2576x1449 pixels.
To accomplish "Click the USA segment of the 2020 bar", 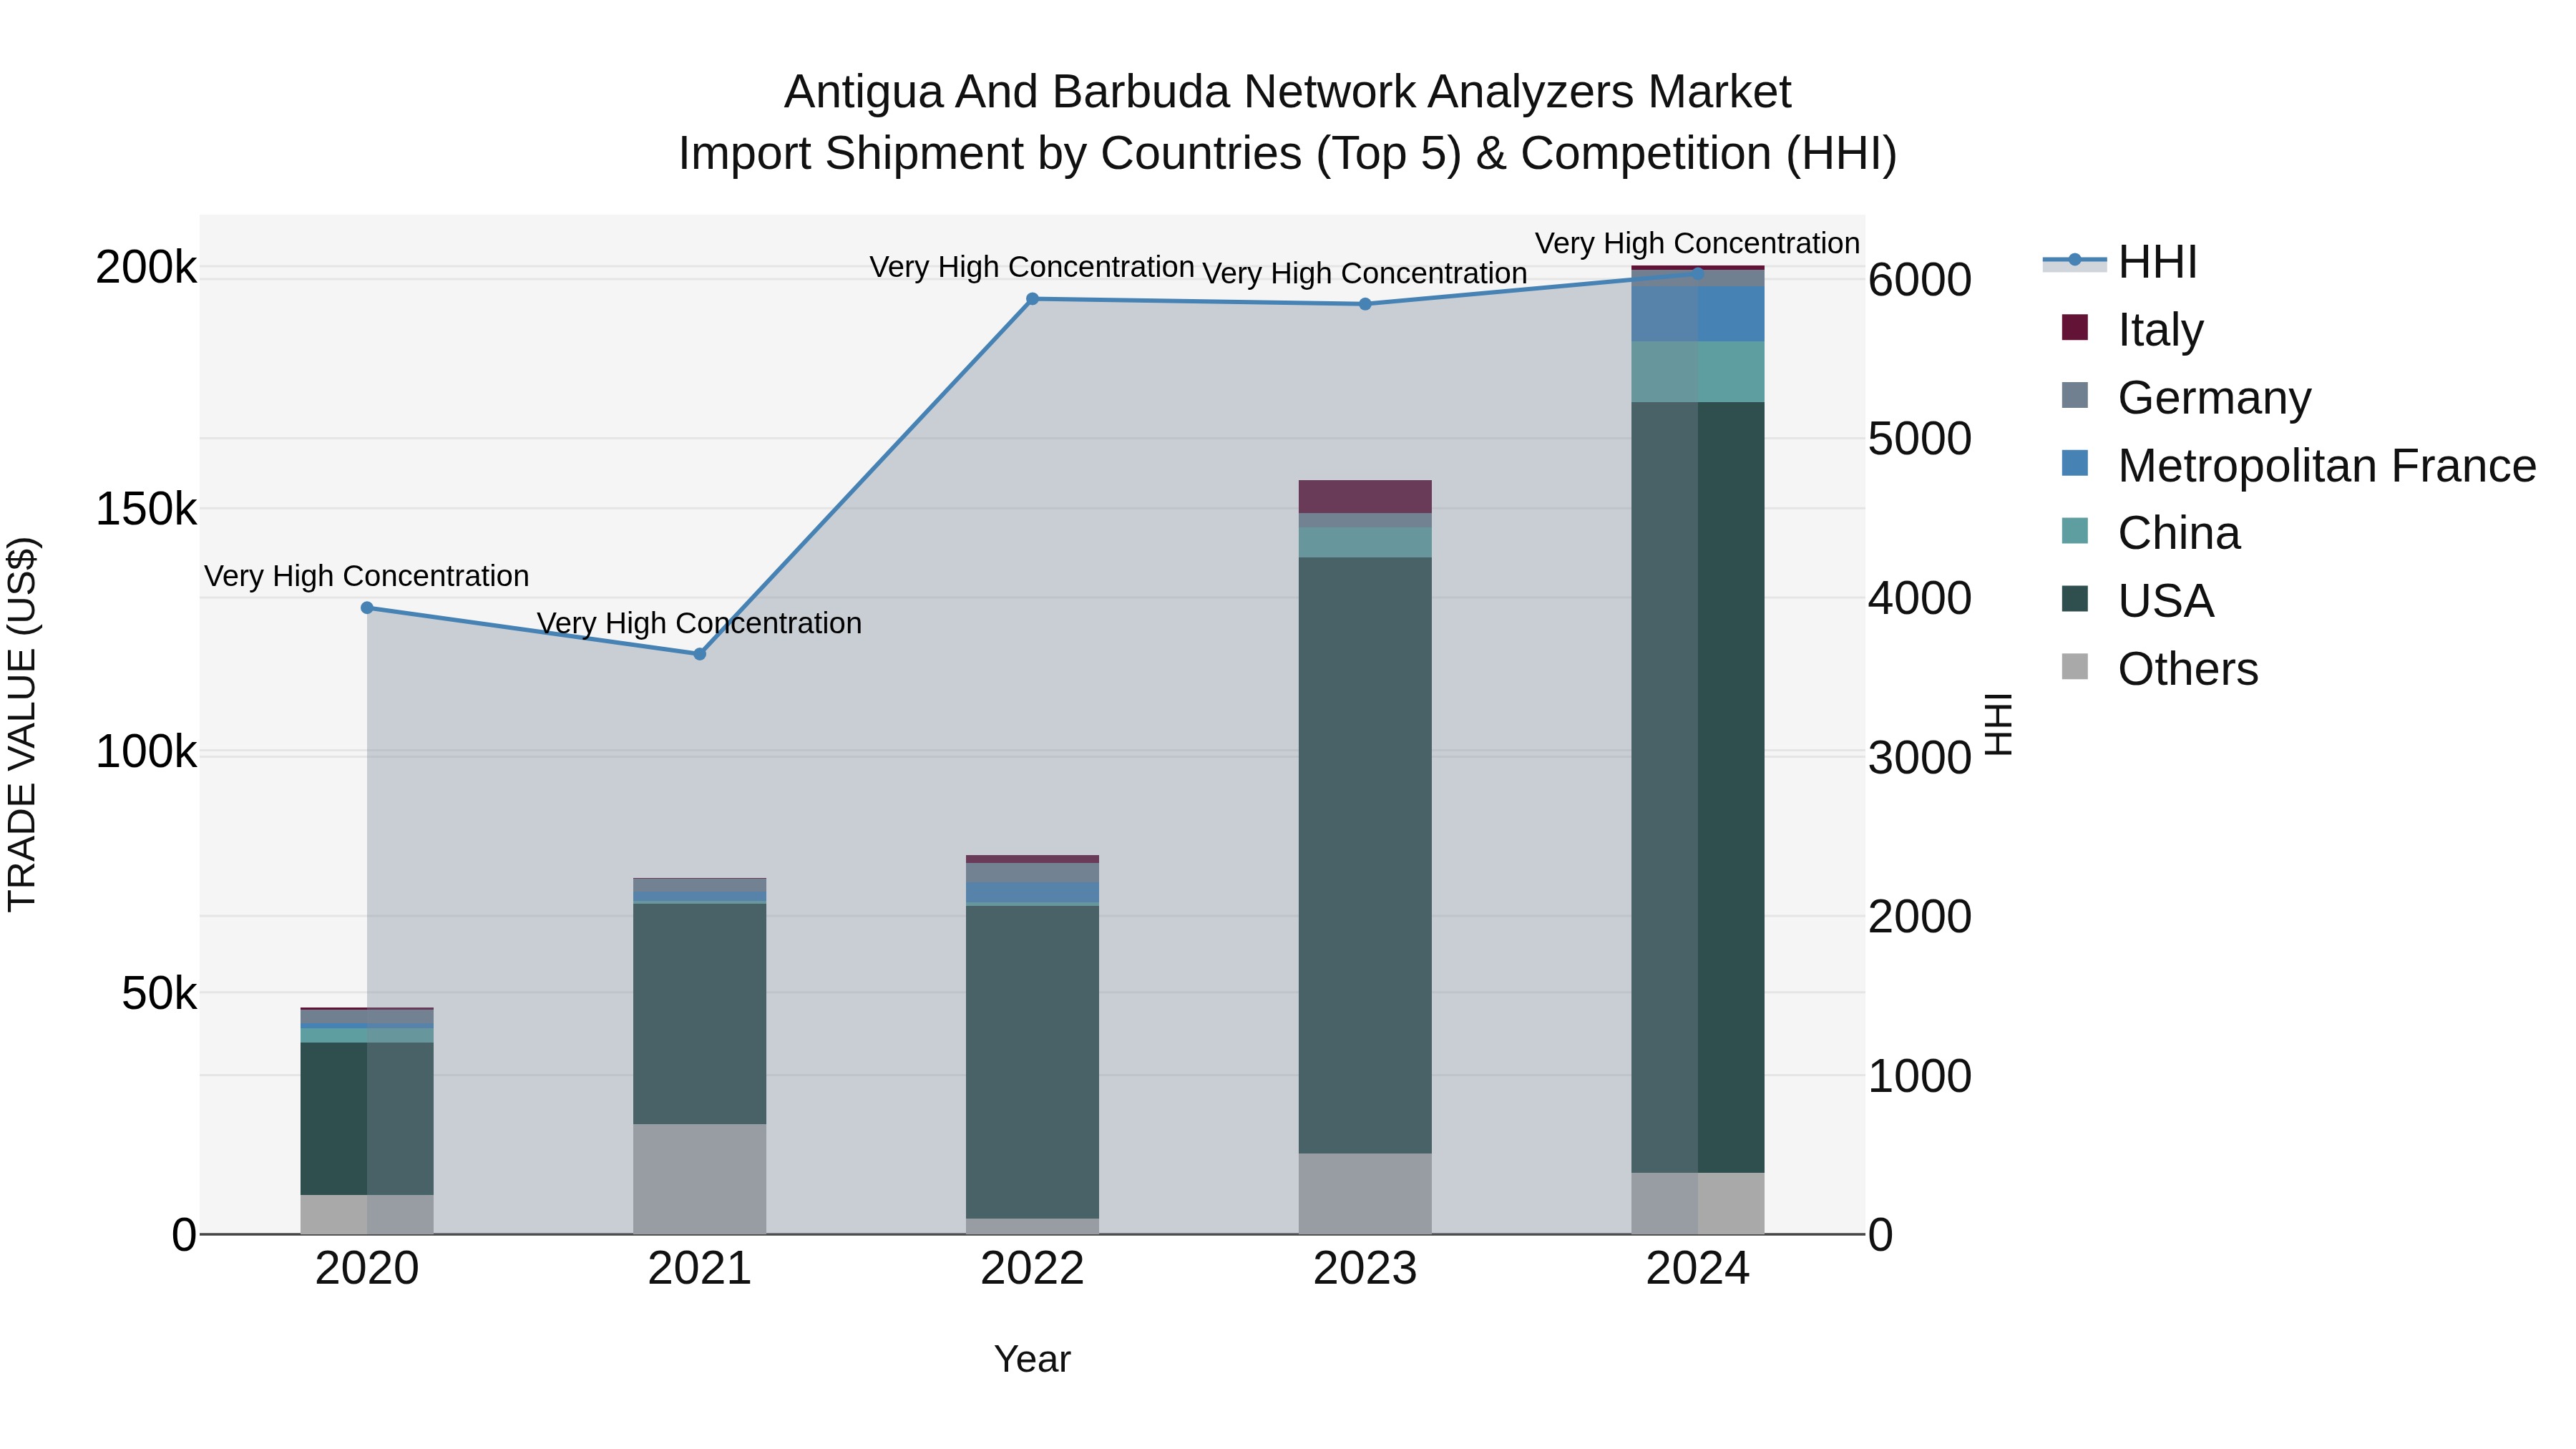I will point(367,1119).
